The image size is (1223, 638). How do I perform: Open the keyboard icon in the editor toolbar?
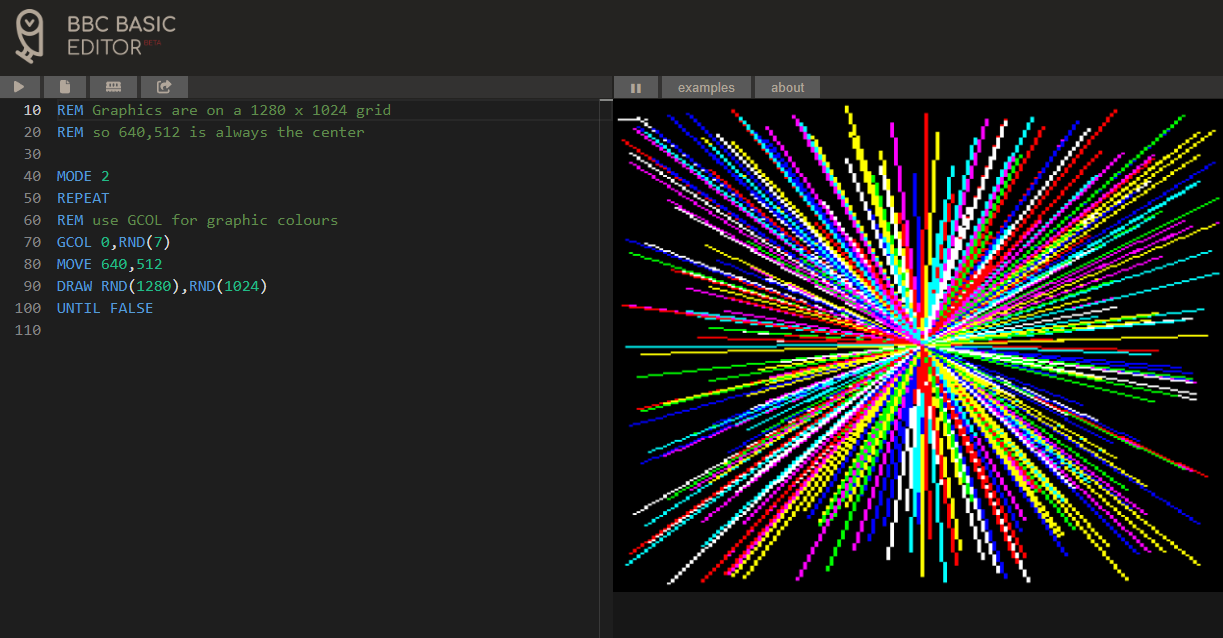113,87
